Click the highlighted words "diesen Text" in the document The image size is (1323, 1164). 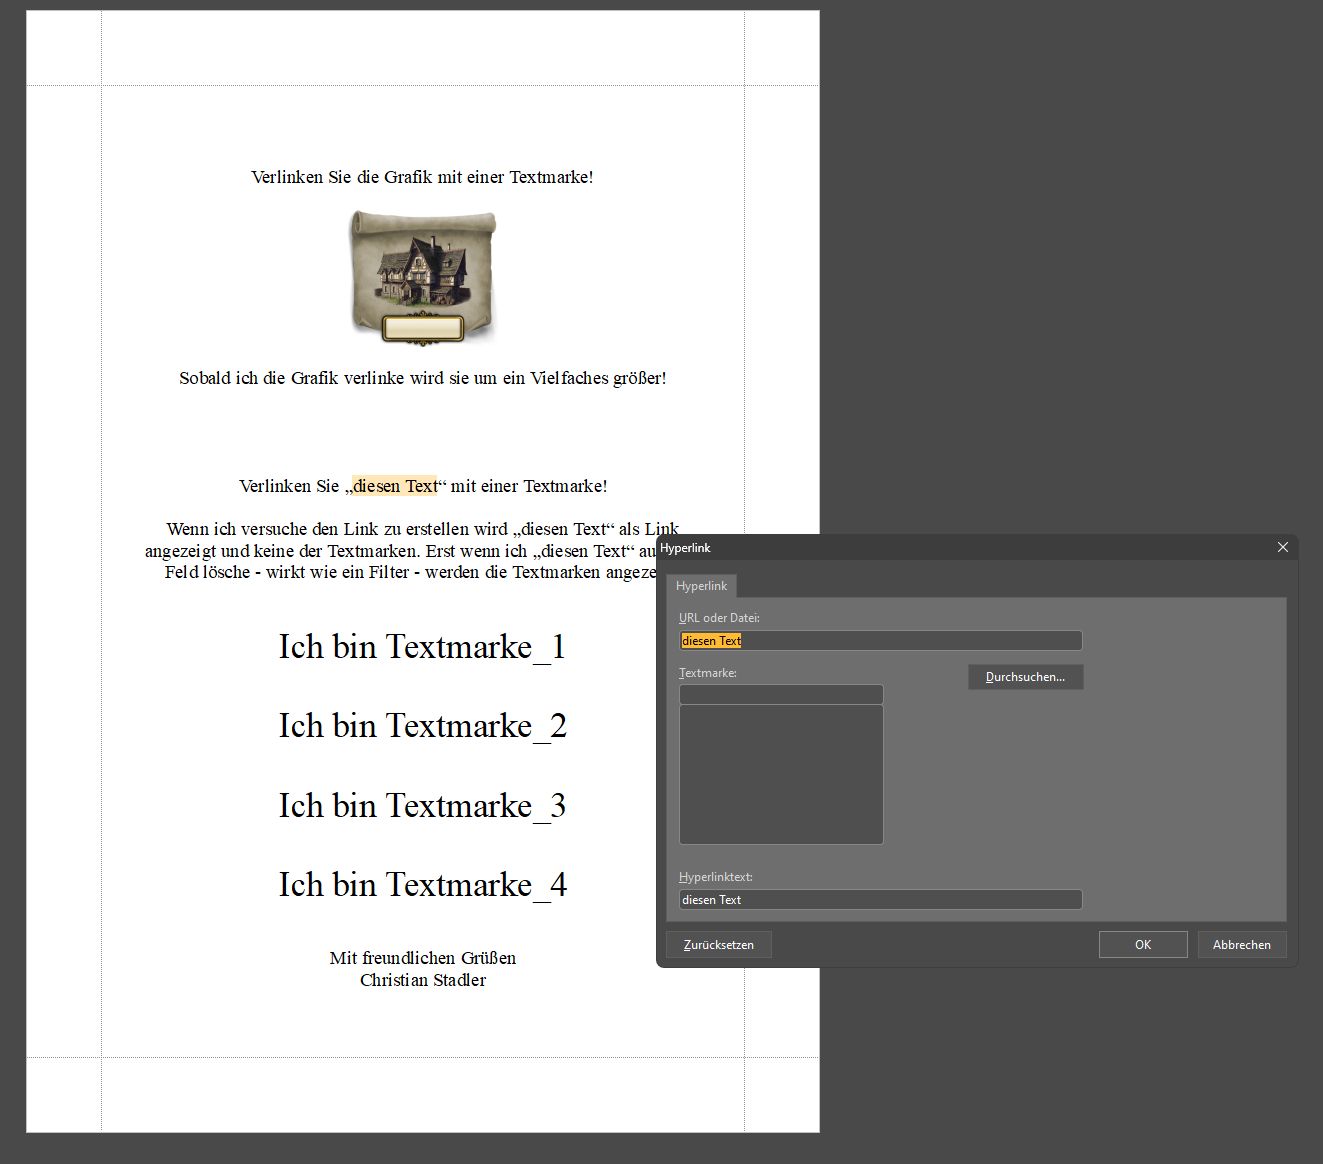(395, 486)
